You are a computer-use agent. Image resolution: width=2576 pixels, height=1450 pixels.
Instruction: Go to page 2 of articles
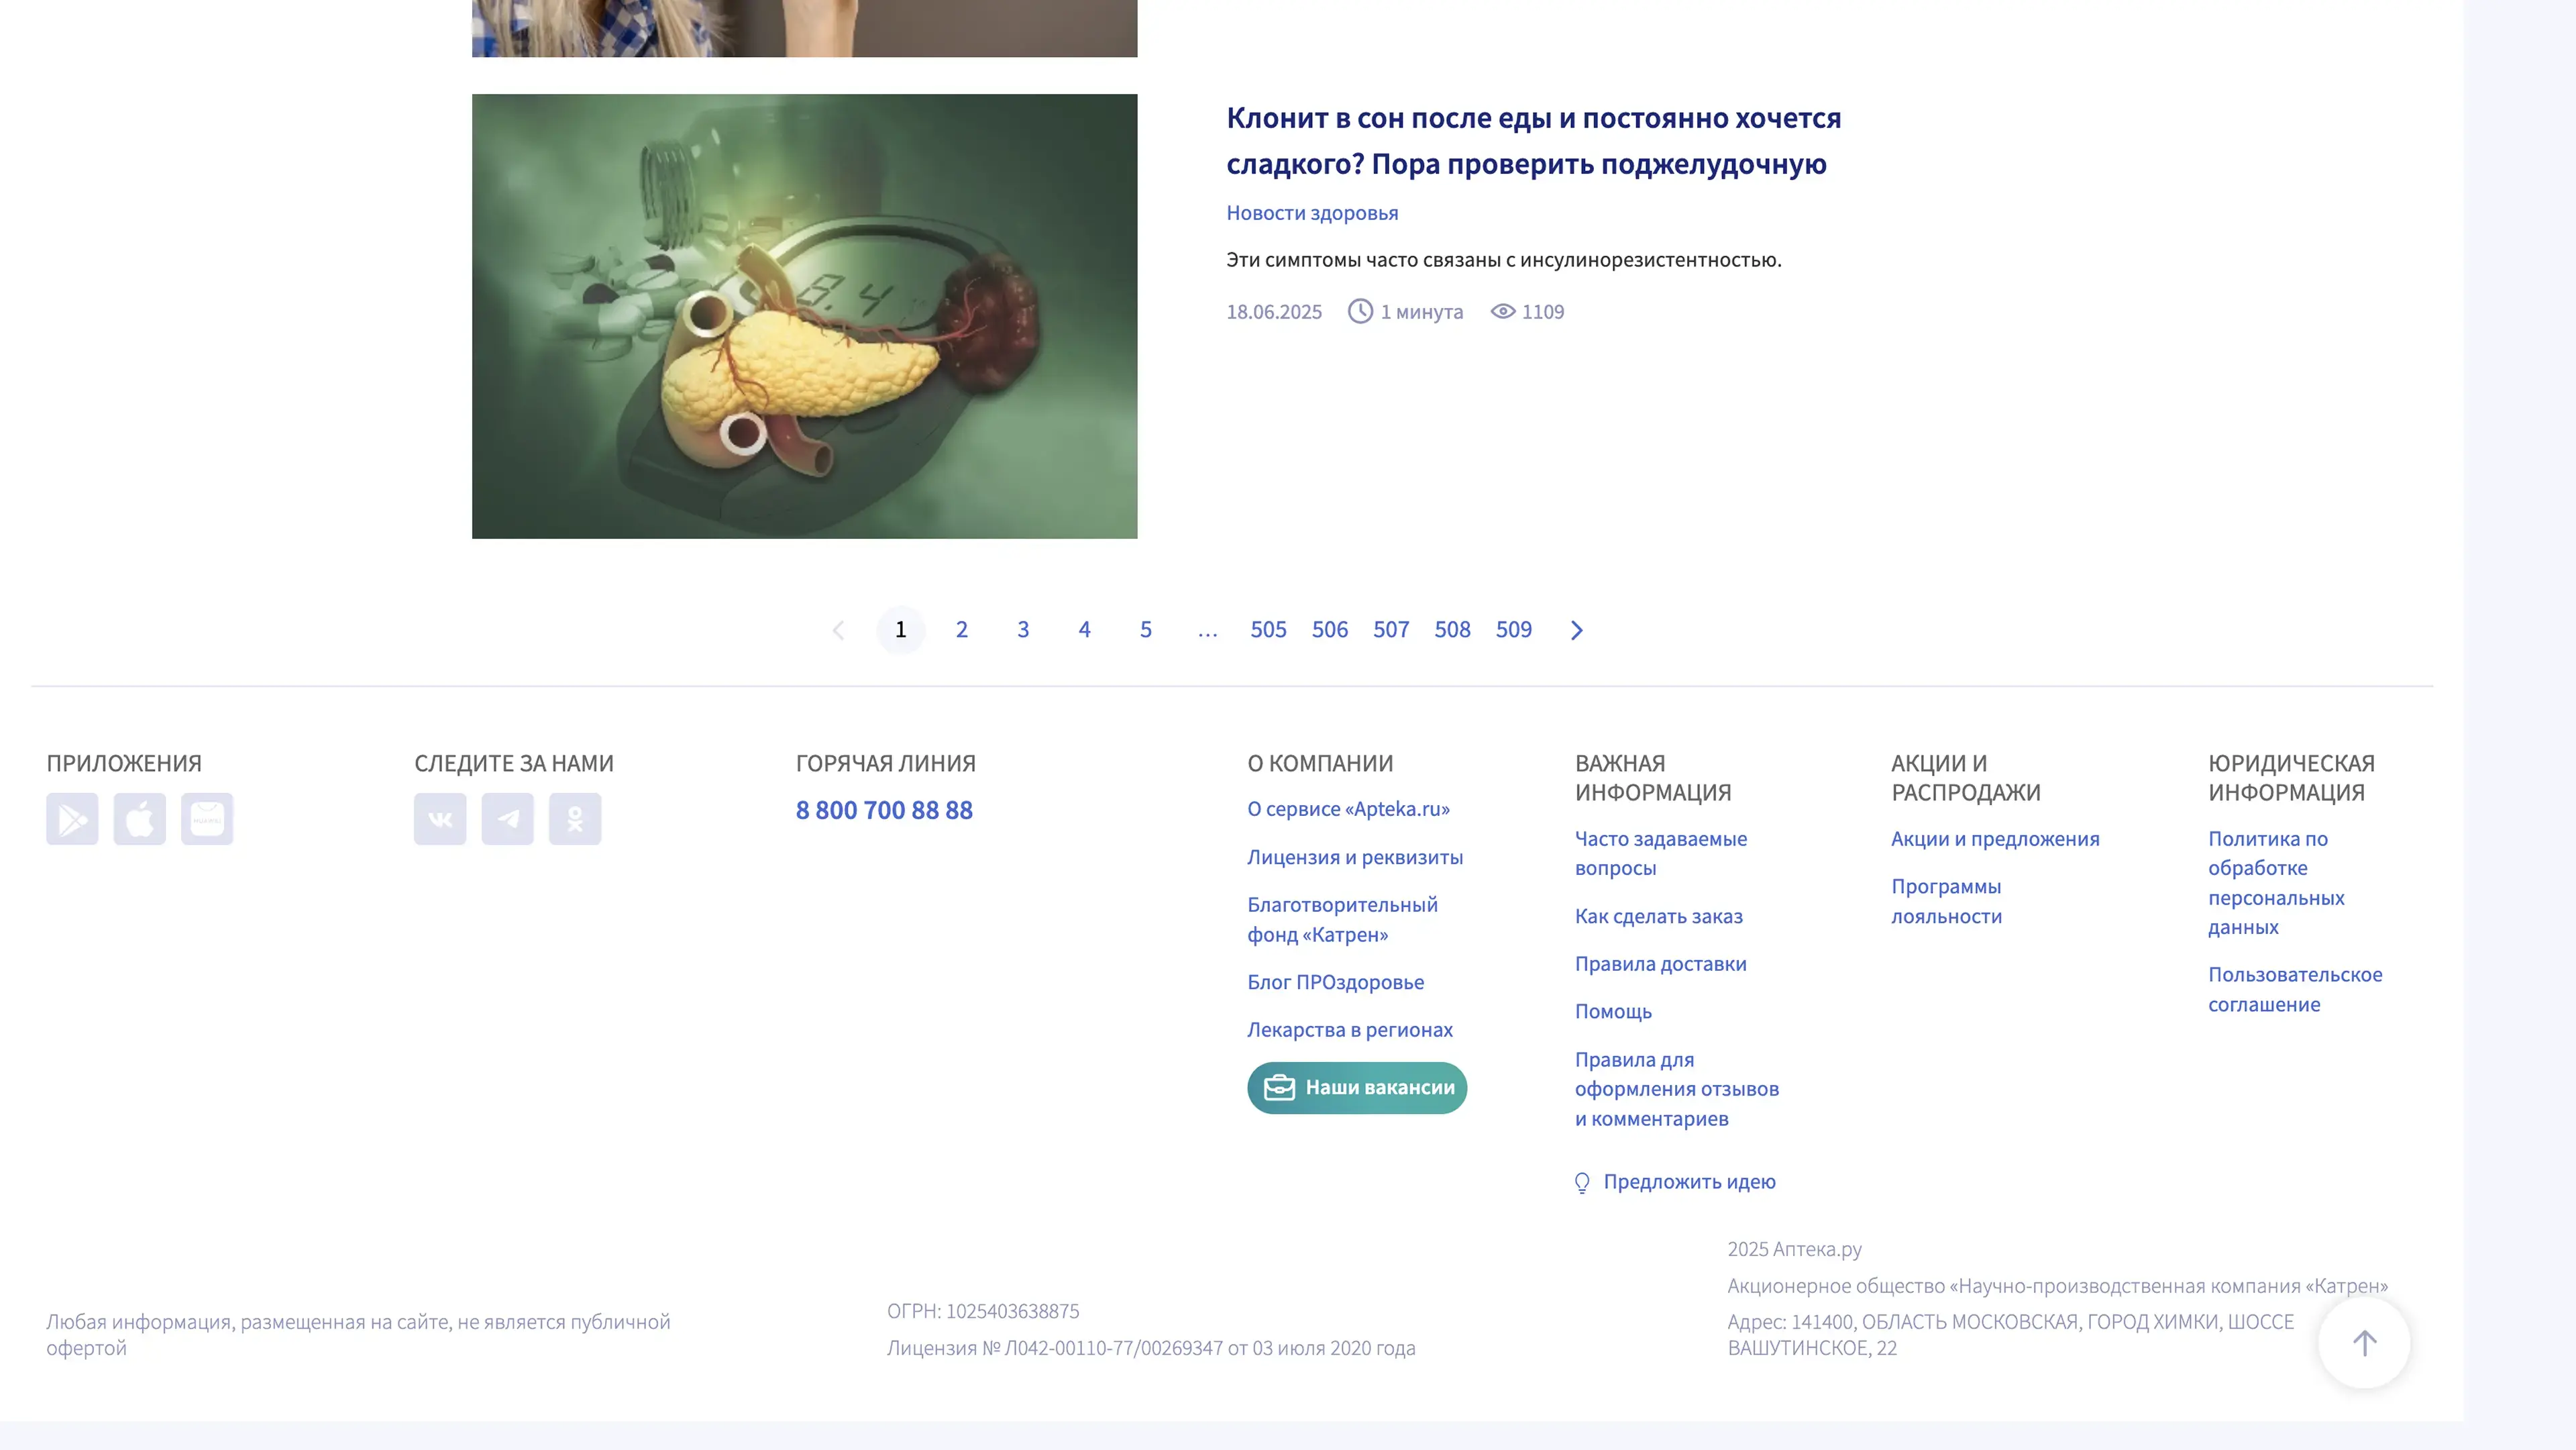tap(961, 630)
